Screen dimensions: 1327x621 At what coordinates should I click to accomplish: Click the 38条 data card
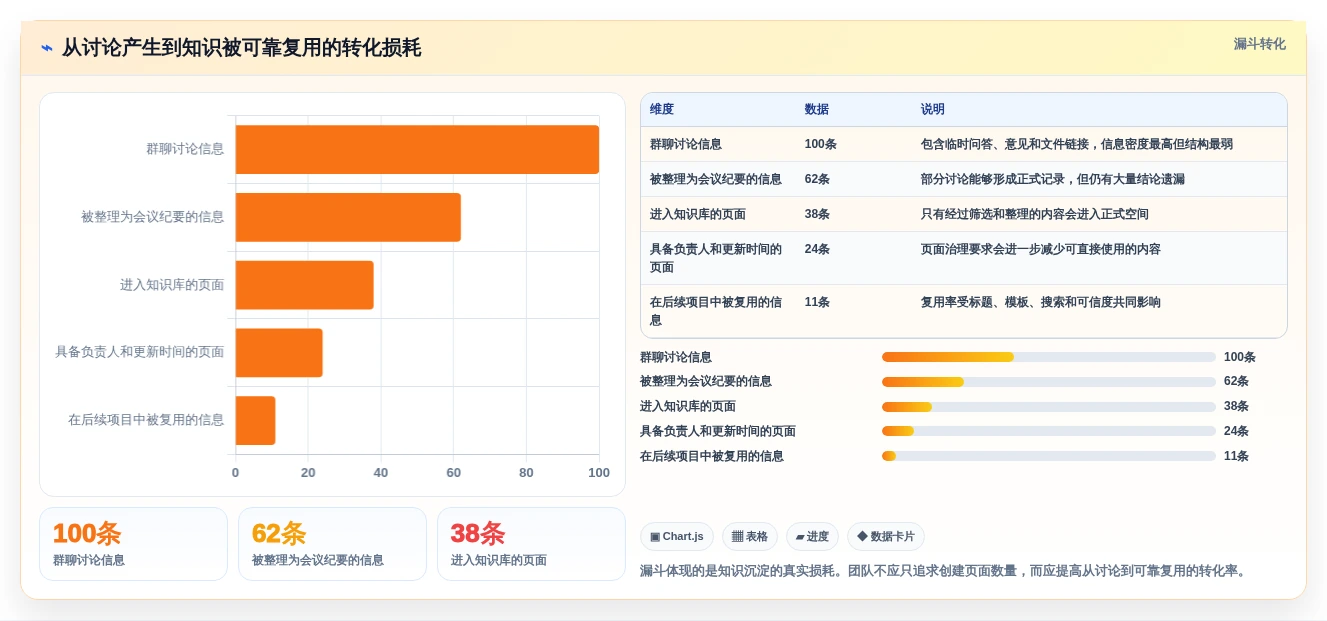(531, 544)
